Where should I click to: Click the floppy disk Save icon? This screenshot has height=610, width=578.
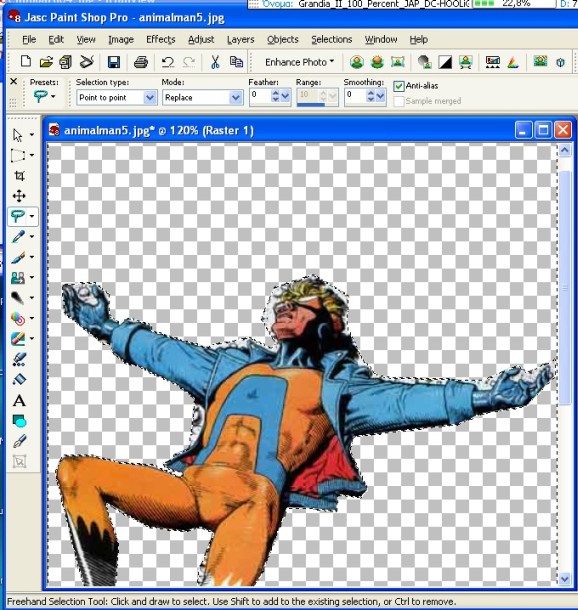coord(114,62)
